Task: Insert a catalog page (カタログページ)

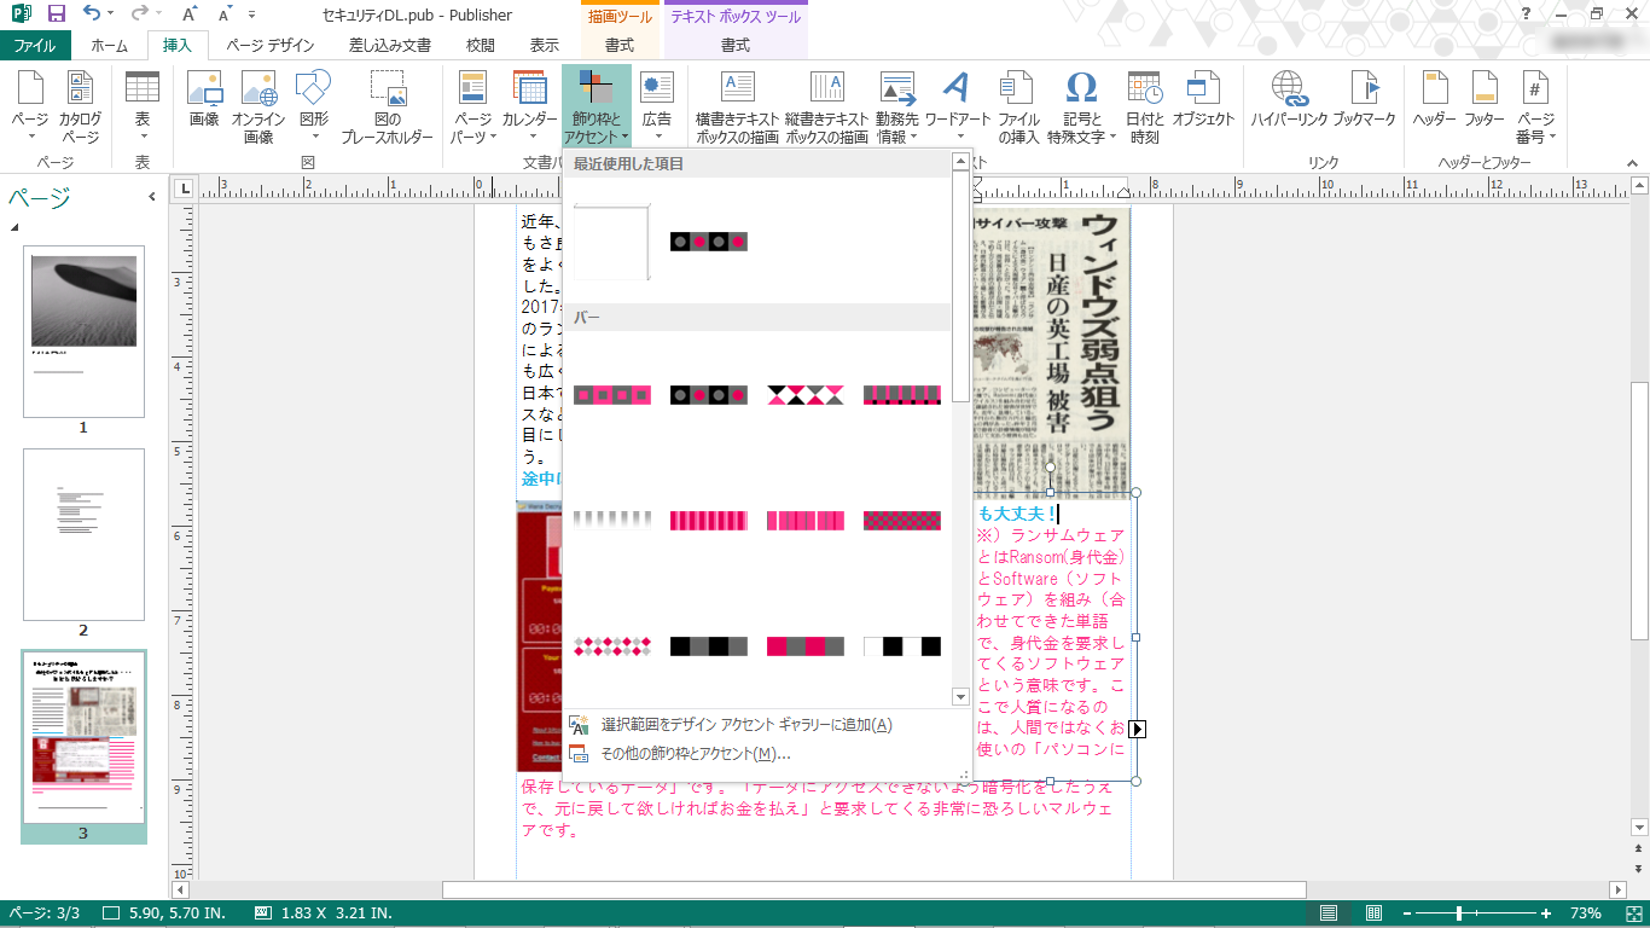Action: click(80, 107)
